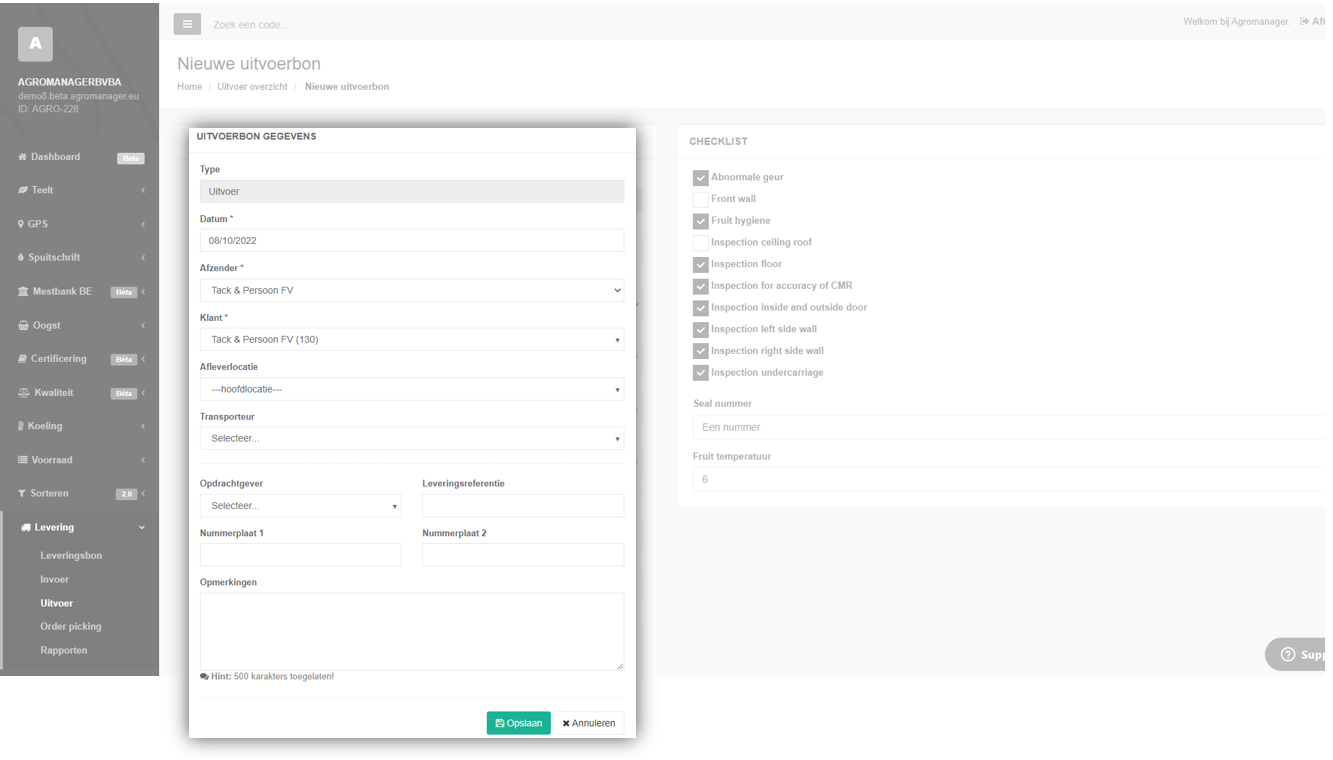This screenshot has width=1333, height=760.
Task: Click the Koeling thermometer icon
Action: (x=21, y=426)
